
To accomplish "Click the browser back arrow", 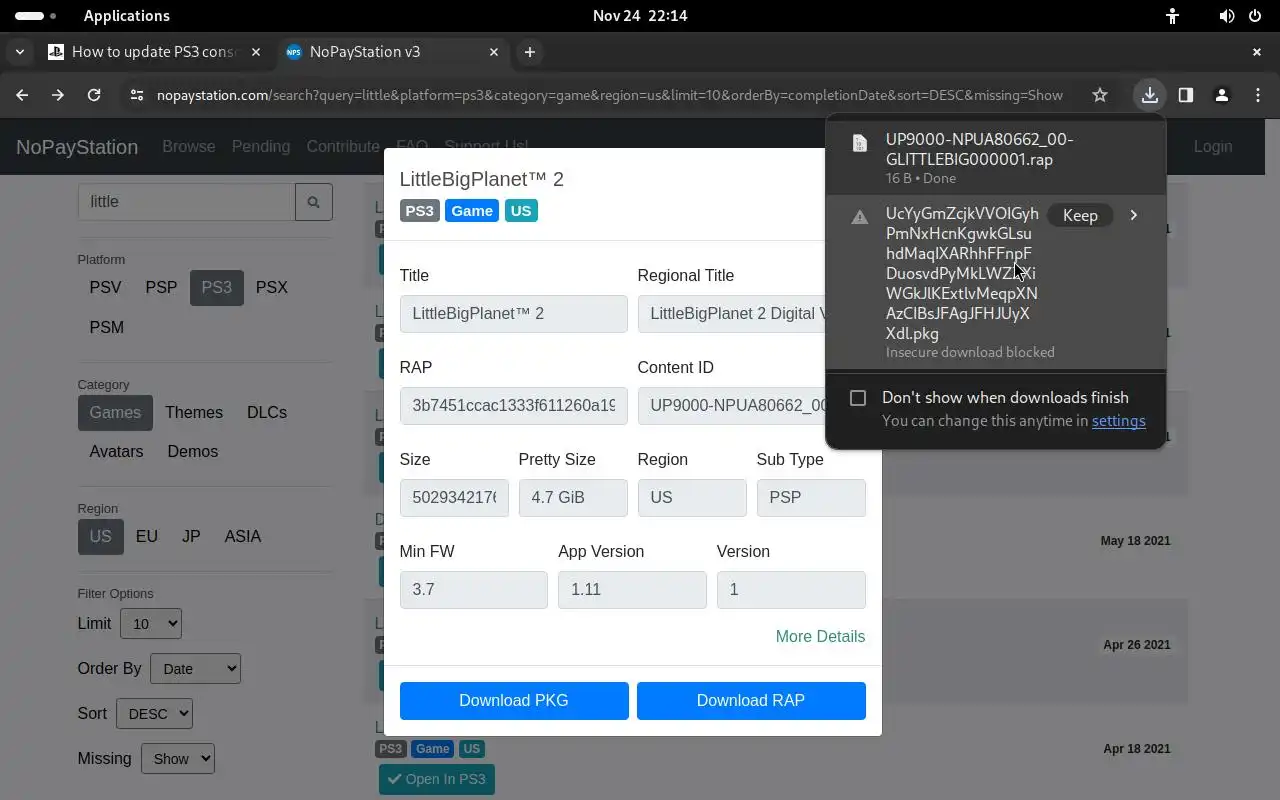I will point(22,95).
